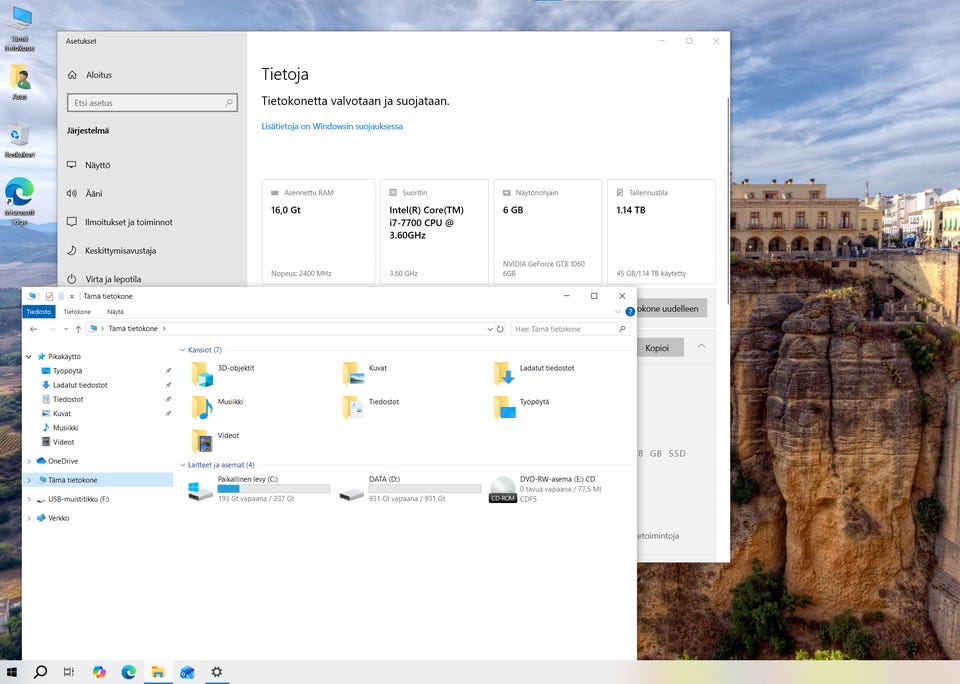The image size is (960, 684).
Task: Open the address bar history dropdown
Action: (x=489, y=329)
